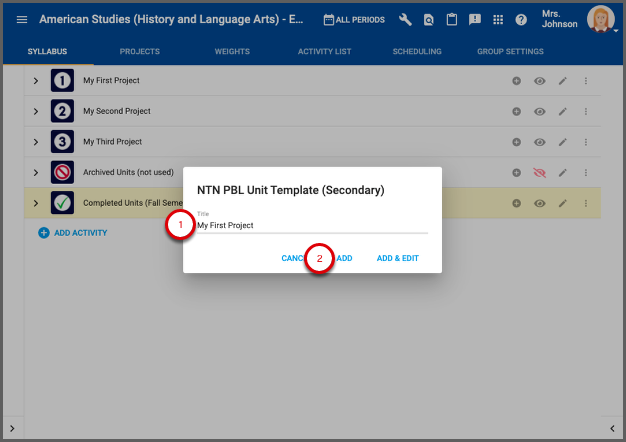Open the hamburger navigation menu
Image resolution: width=626 pixels, height=442 pixels.
pyautogui.click(x=22, y=20)
